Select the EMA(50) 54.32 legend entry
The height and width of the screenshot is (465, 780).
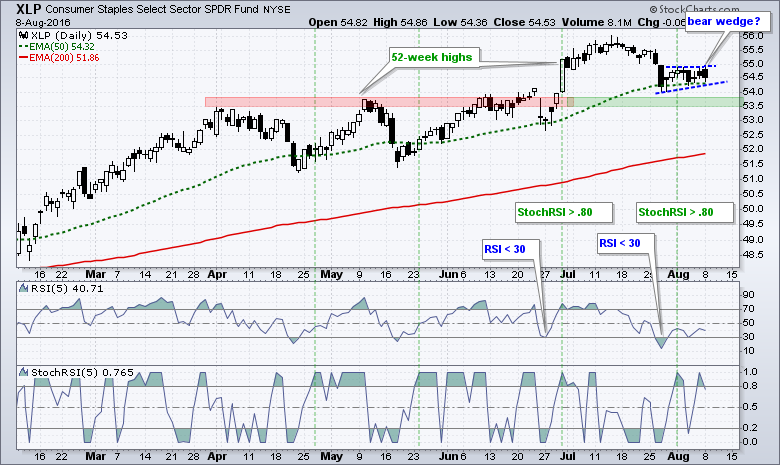pyautogui.click(x=56, y=46)
